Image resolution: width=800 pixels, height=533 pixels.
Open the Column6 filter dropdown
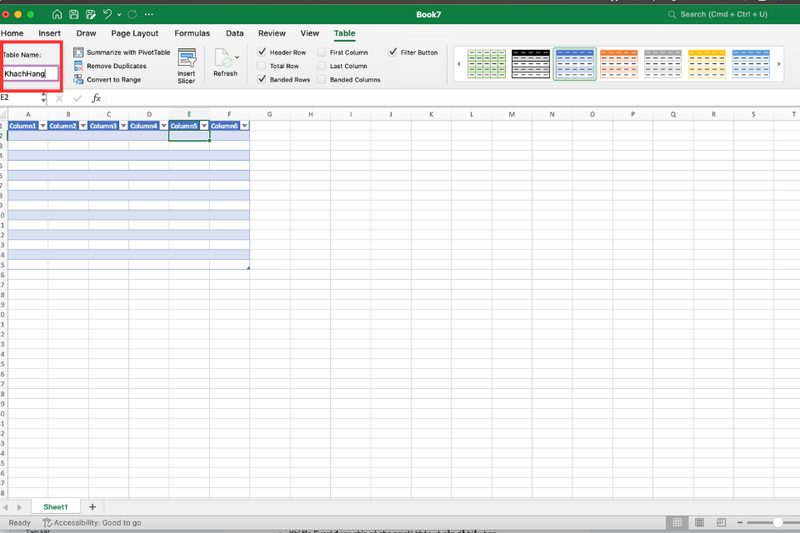pyautogui.click(x=244, y=125)
